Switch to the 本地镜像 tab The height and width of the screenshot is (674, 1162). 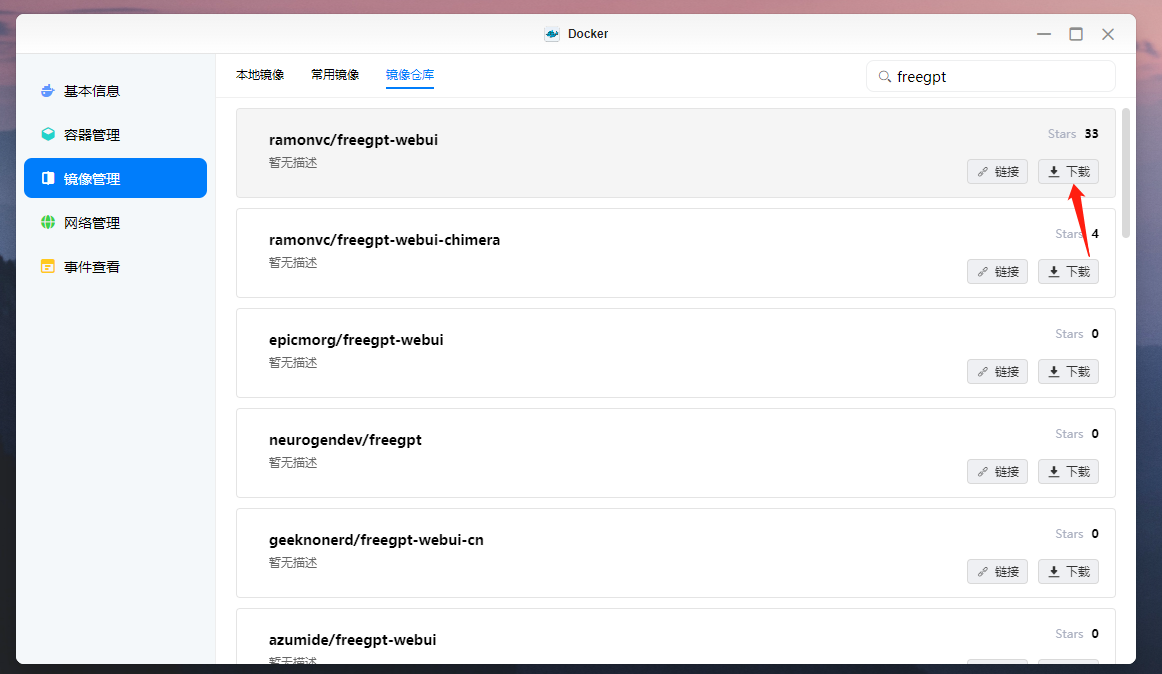coord(260,75)
